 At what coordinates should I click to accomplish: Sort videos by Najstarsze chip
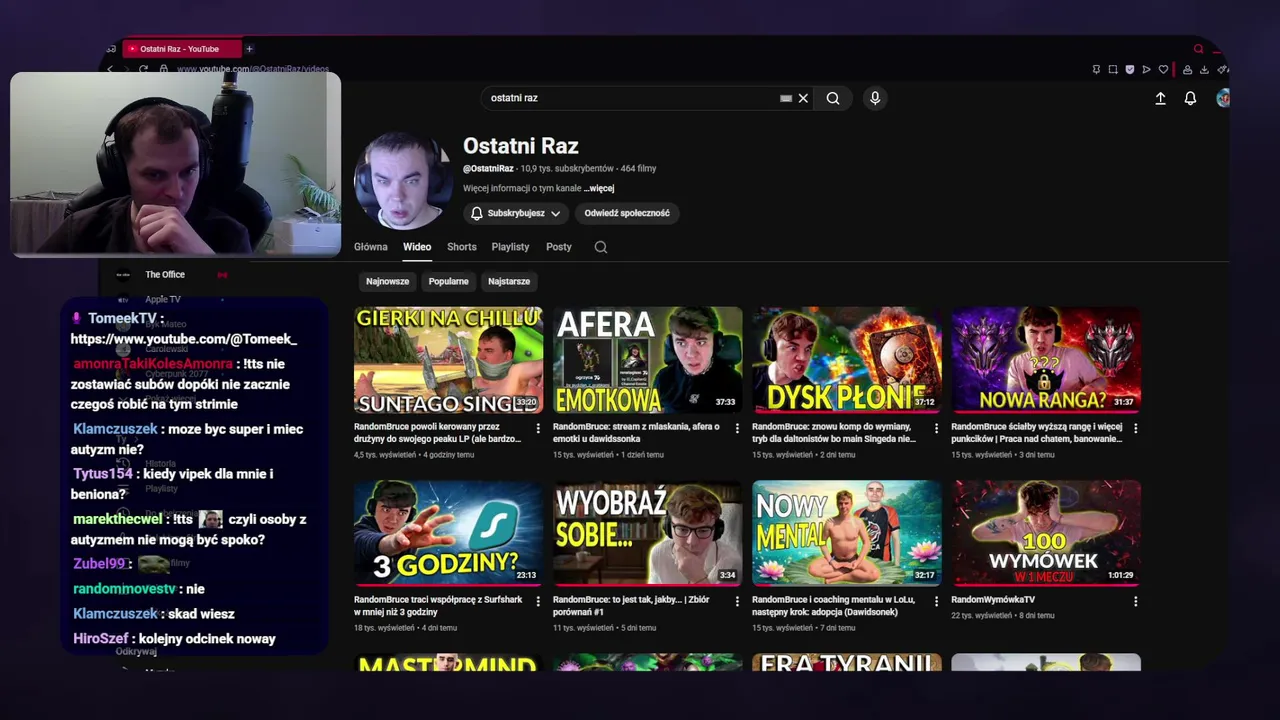pos(509,281)
